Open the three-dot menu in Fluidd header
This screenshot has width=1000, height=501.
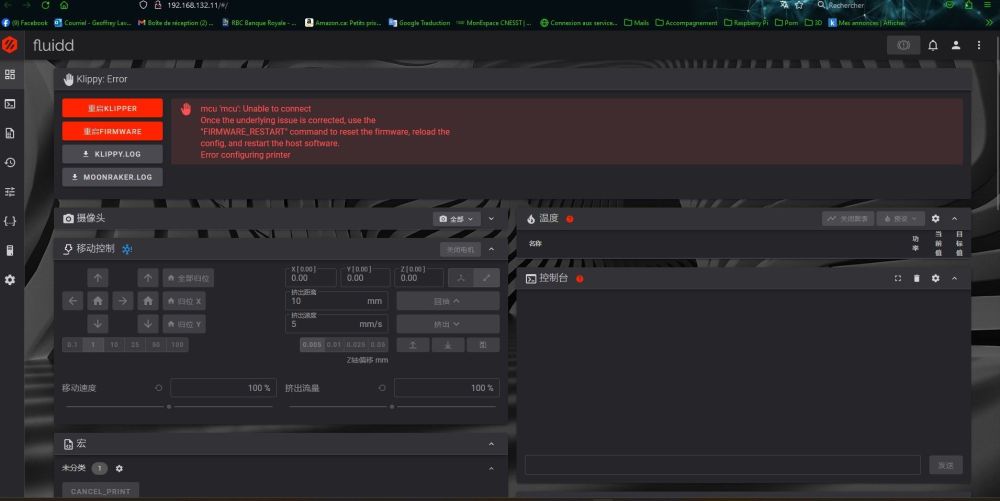point(978,45)
